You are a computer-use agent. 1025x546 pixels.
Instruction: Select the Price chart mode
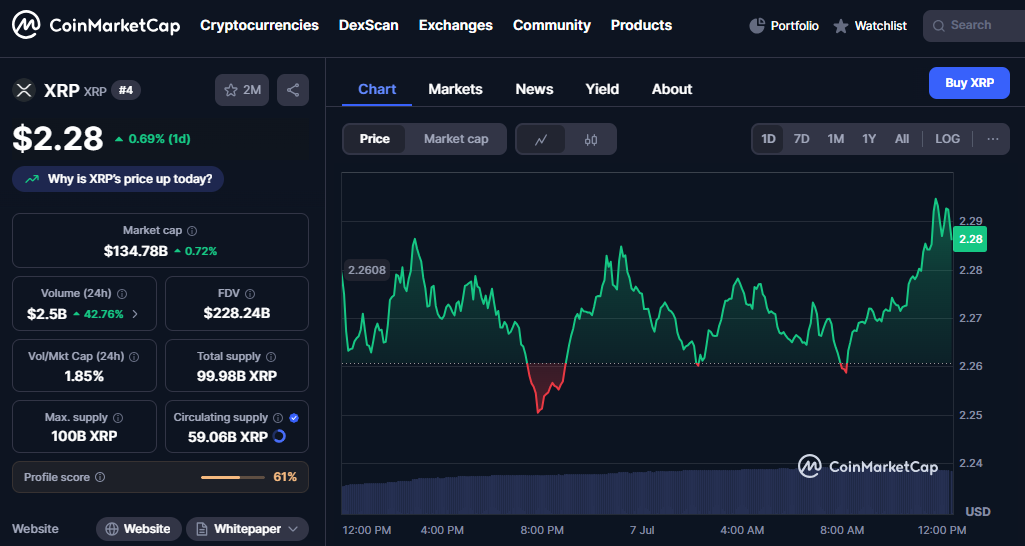[x=375, y=139]
